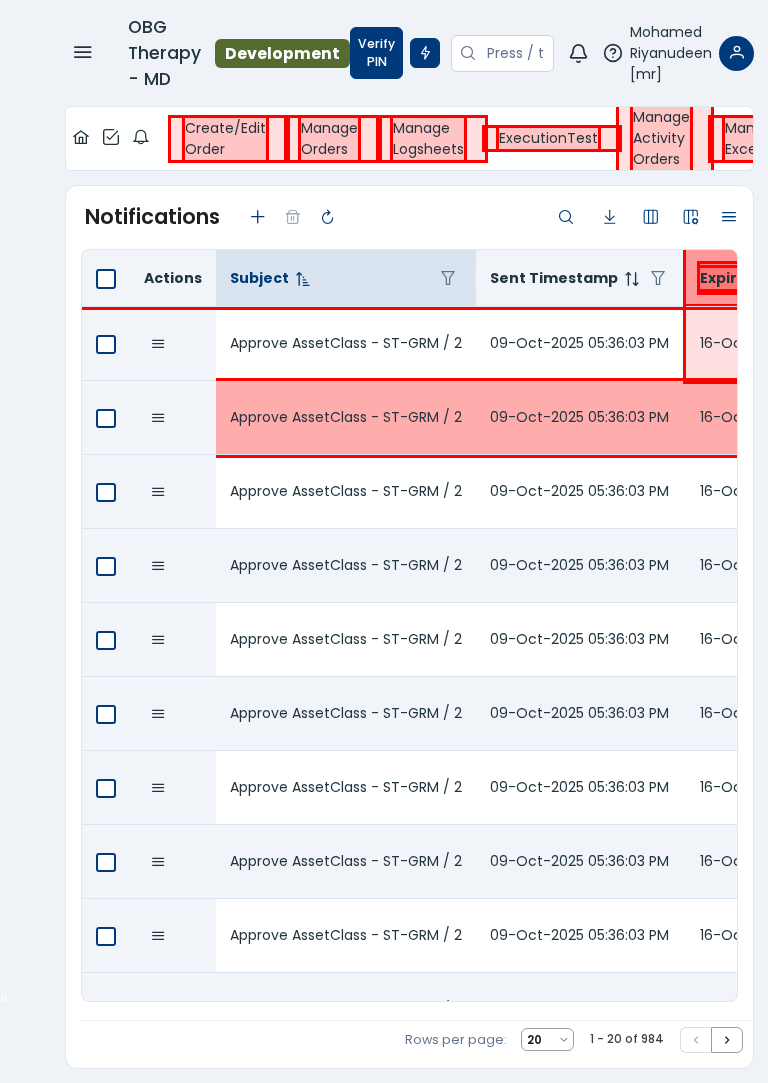Refresh the Notifications list
Viewport: 768px width, 1083px height.
[327, 217]
